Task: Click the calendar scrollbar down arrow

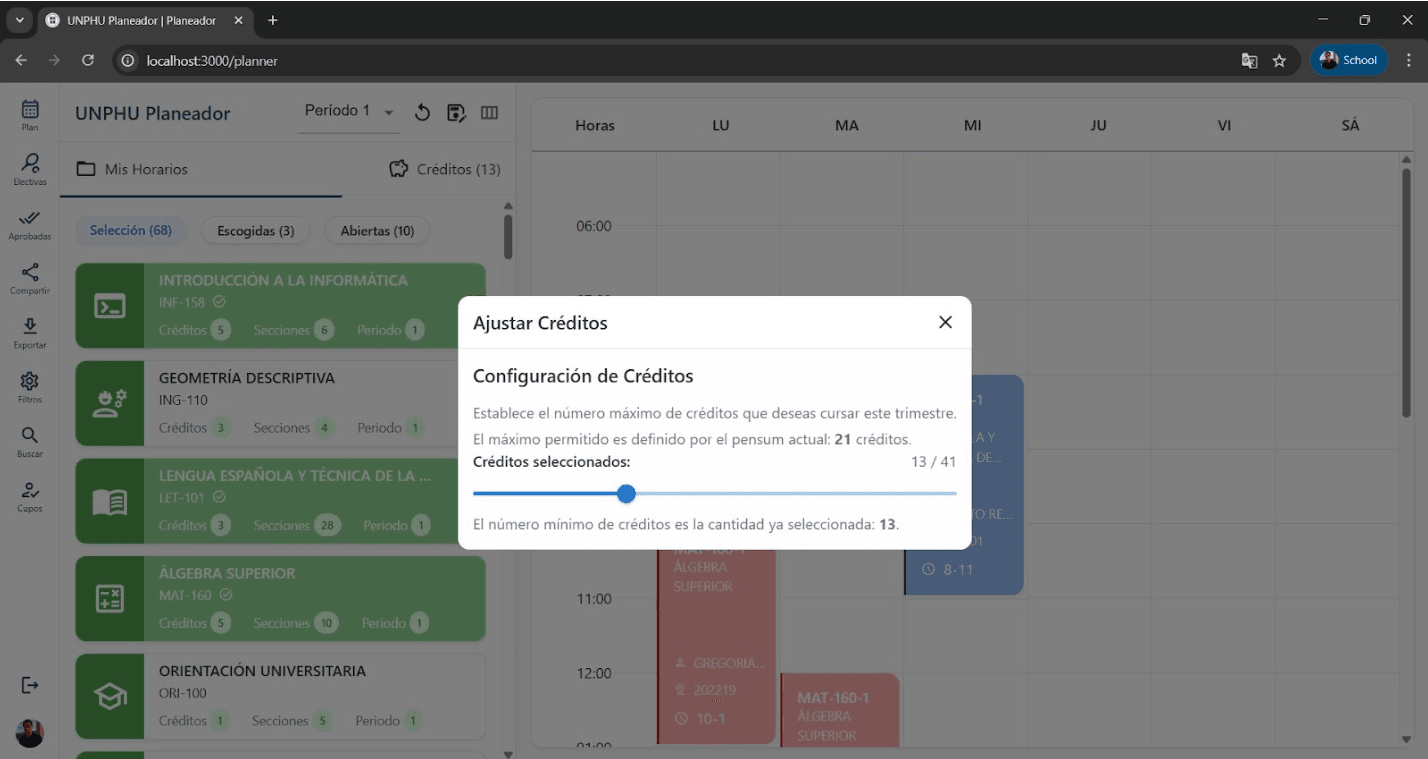Action: [1408, 739]
